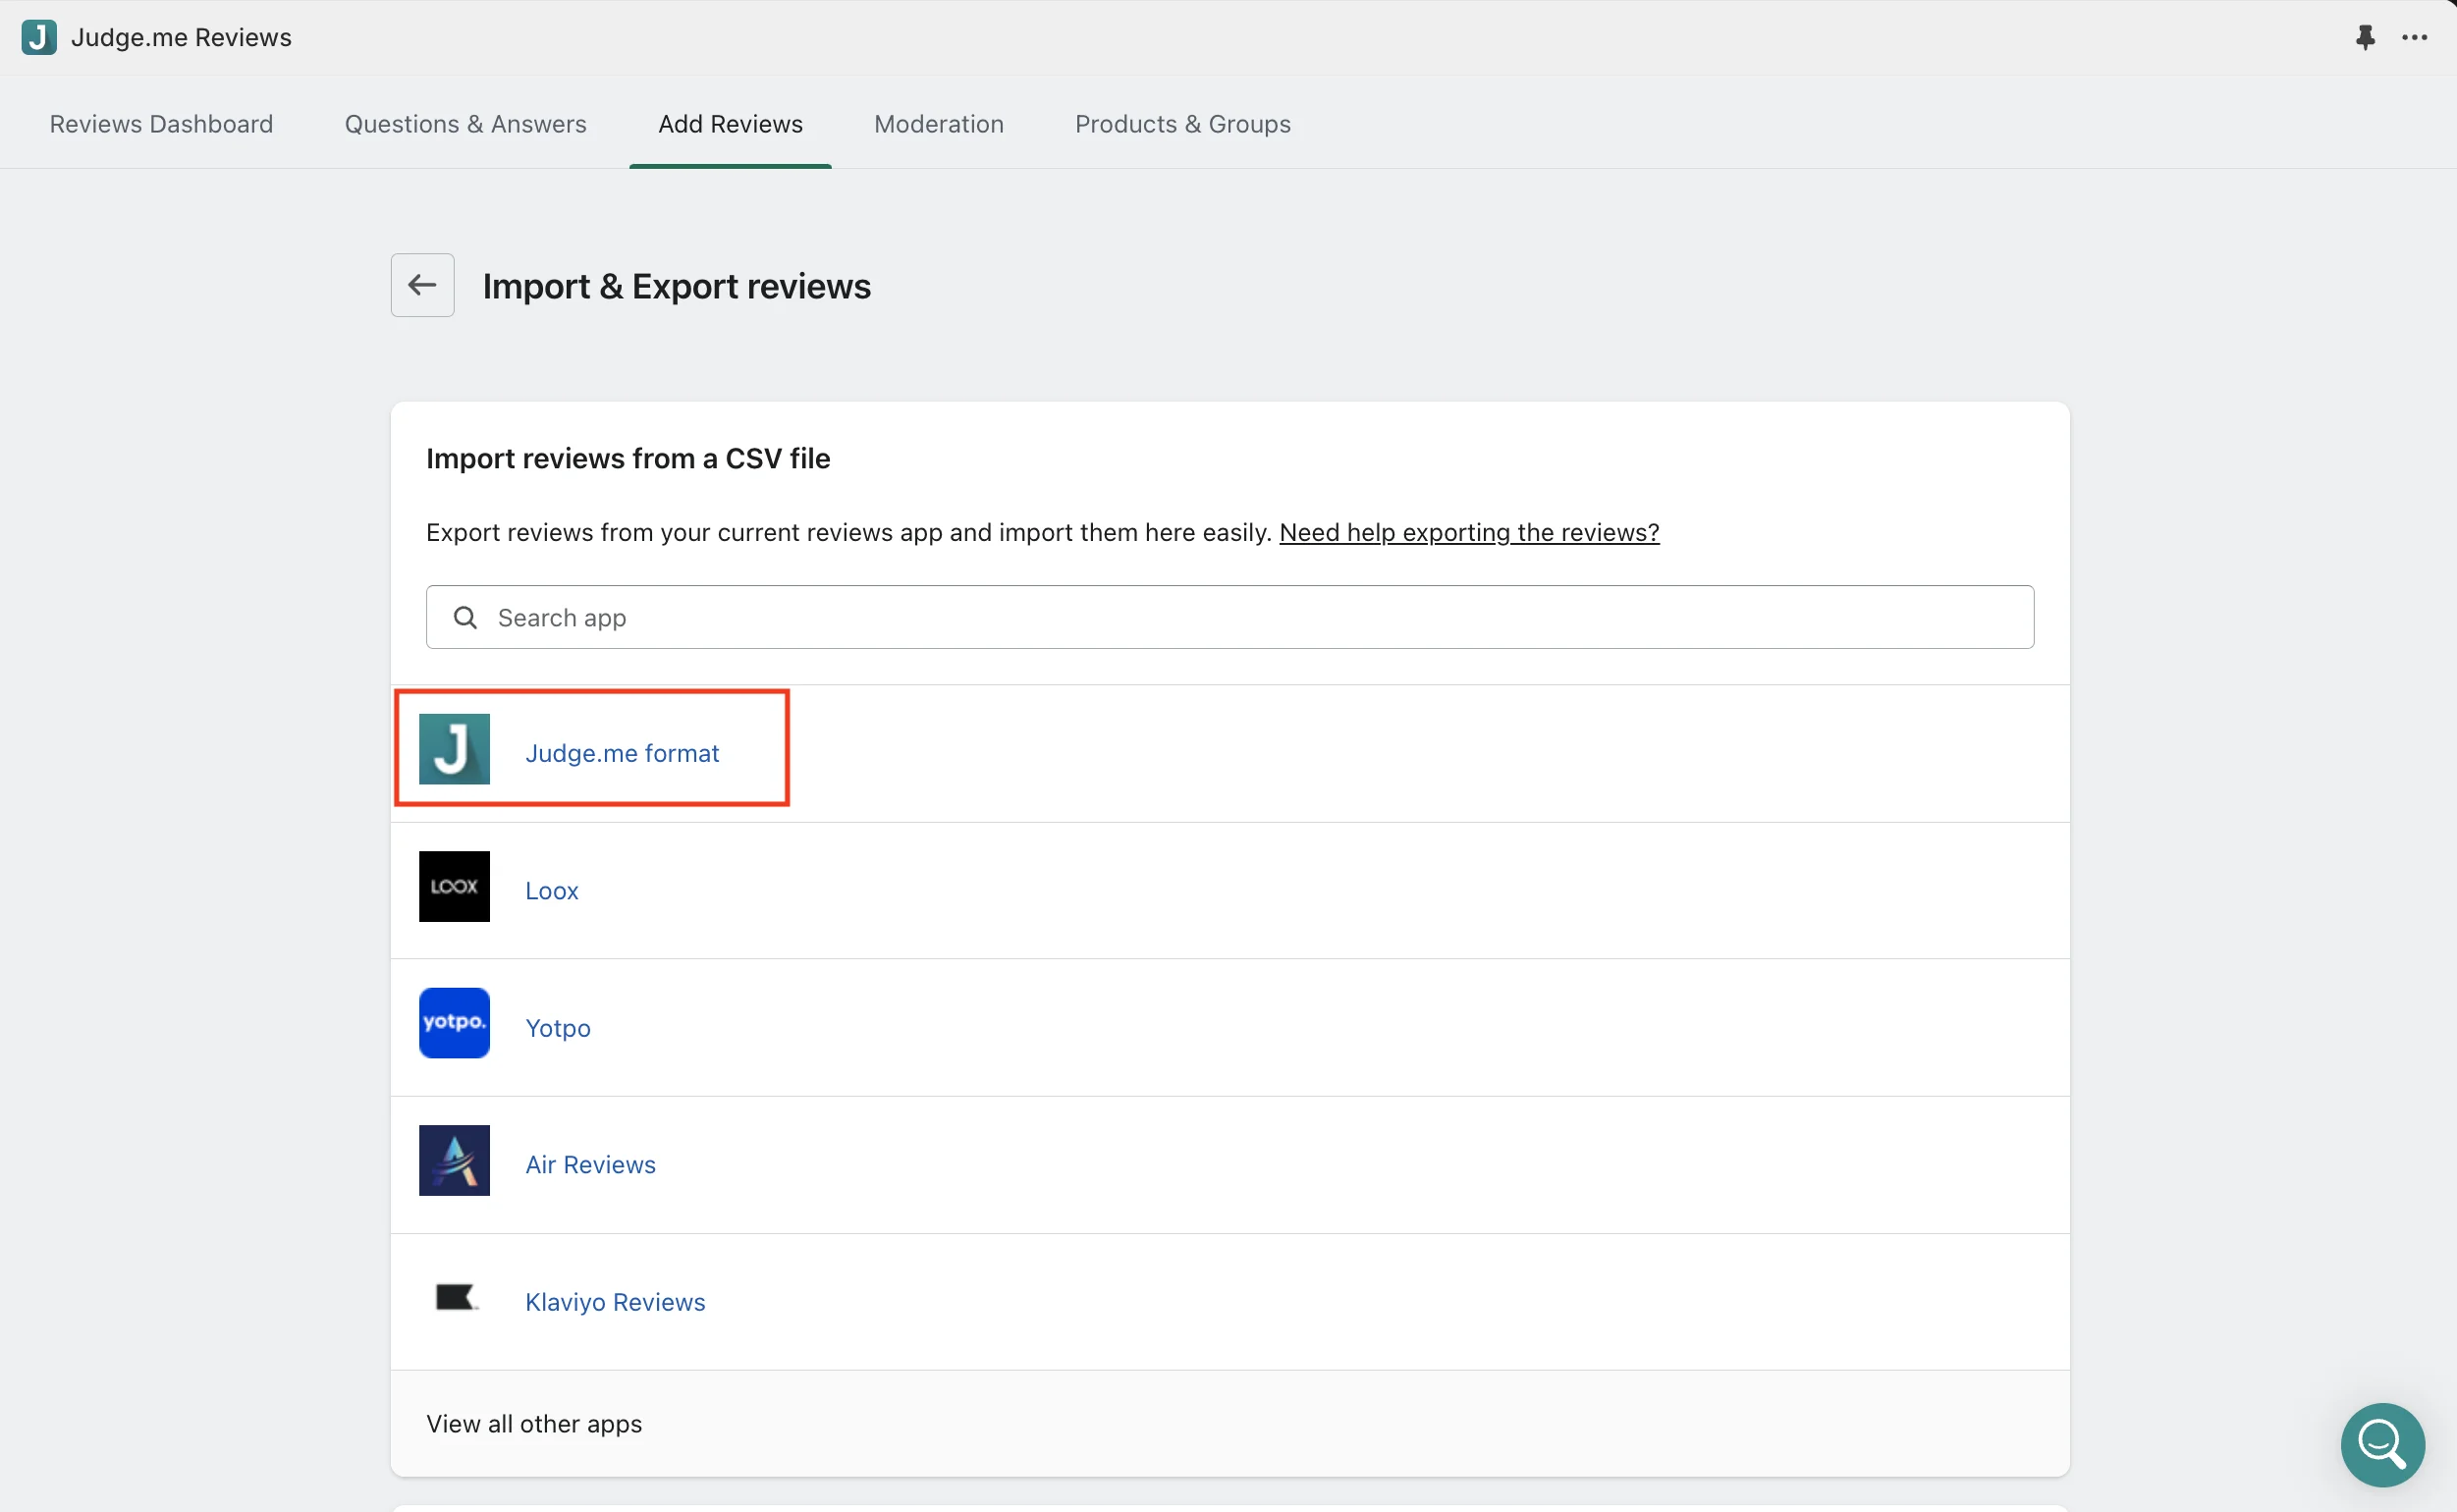
Task: Go back using the arrow button
Action: [422, 285]
